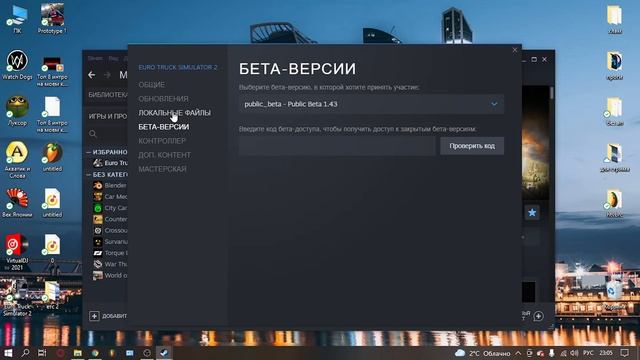Image resolution: width=640 pixels, height=360 pixels.
Task: Click the favorite star button in Steam
Action: click(x=532, y=213)
